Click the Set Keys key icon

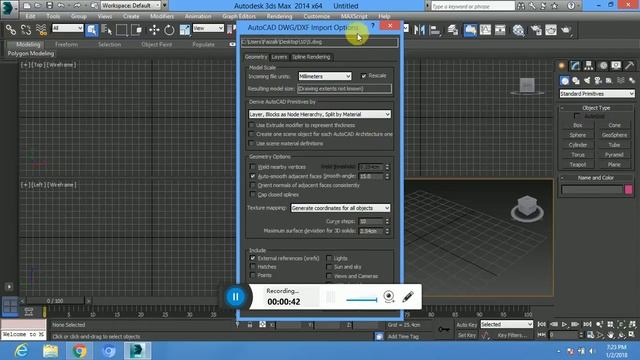coord(444,329)
